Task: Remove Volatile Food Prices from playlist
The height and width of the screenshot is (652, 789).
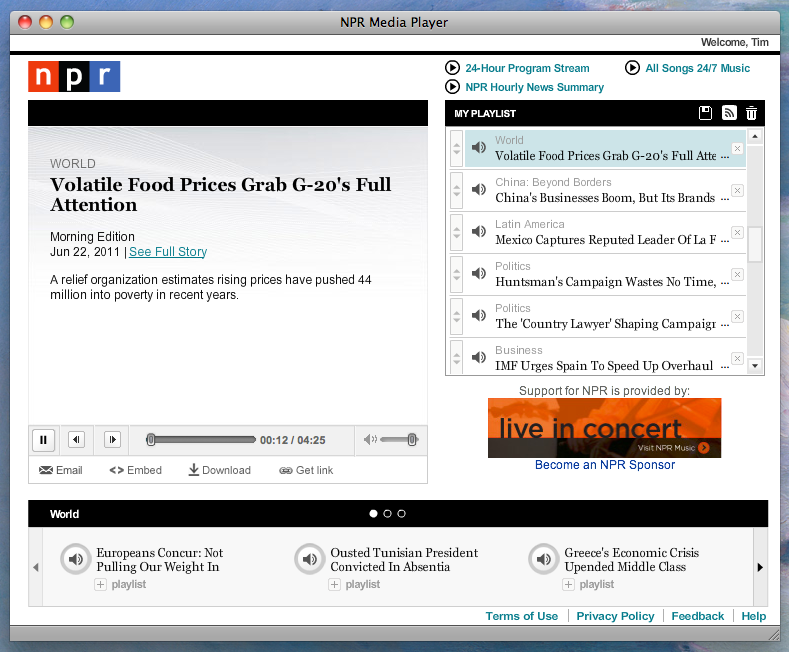Action: [x=737, y=149]
